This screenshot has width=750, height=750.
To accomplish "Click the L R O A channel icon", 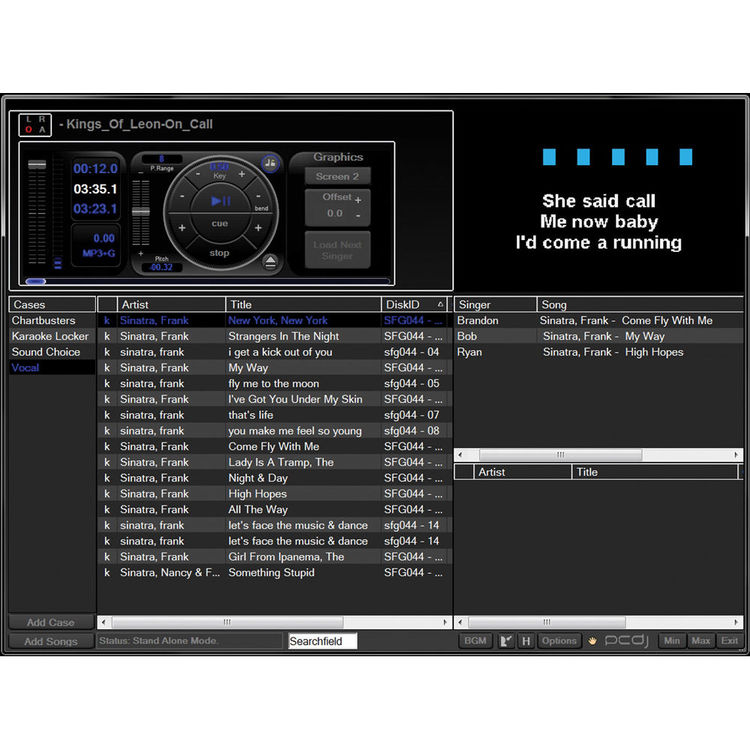I will click(35, 125).
